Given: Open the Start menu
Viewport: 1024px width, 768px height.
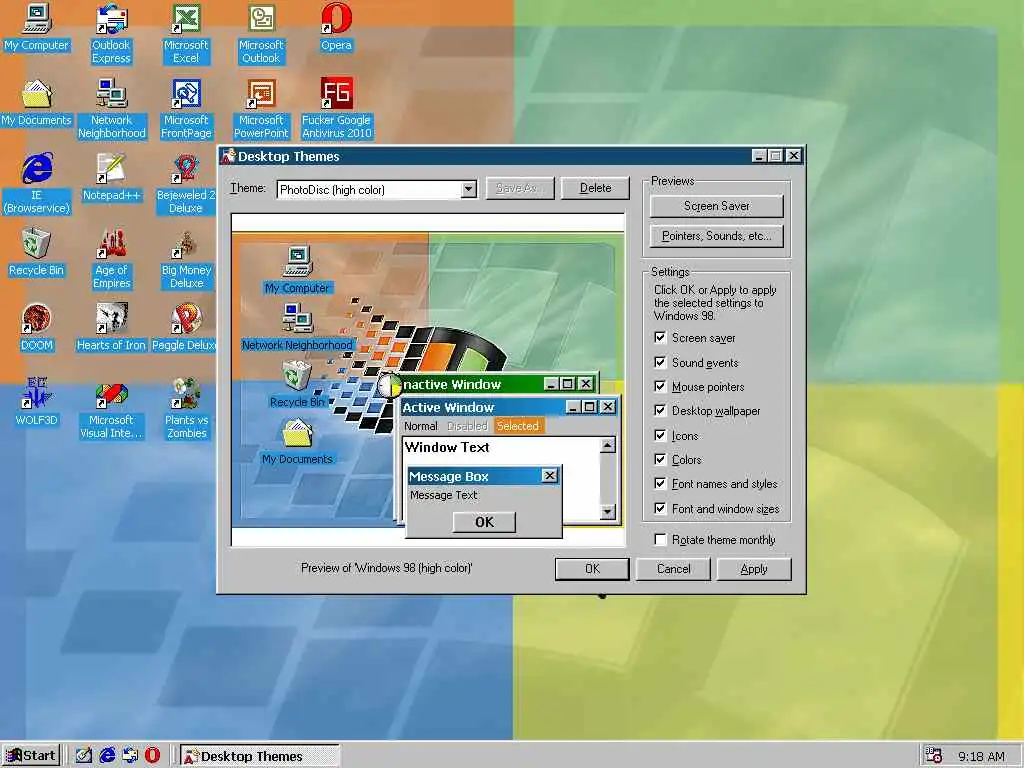Looking at the screenshot, I should point(31,756).
